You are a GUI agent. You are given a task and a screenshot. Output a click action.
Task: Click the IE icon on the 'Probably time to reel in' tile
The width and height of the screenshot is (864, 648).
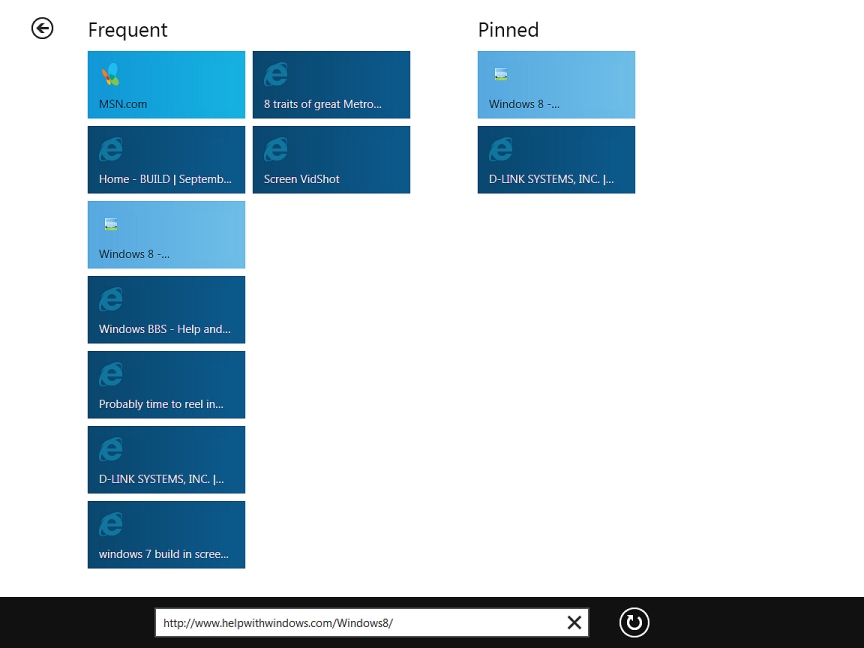[111, 374]
